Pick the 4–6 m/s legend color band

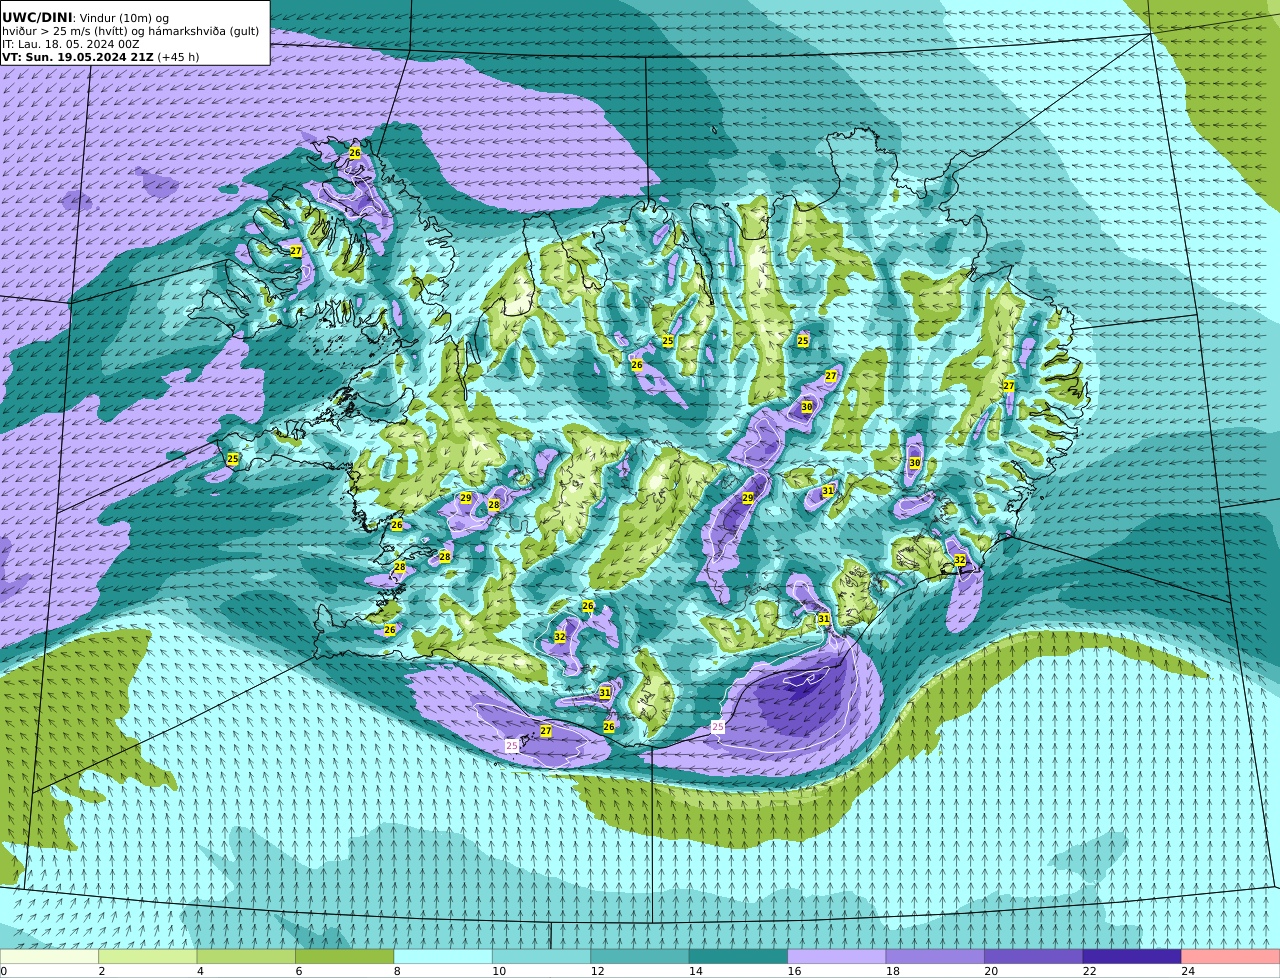tap(246, 956)
